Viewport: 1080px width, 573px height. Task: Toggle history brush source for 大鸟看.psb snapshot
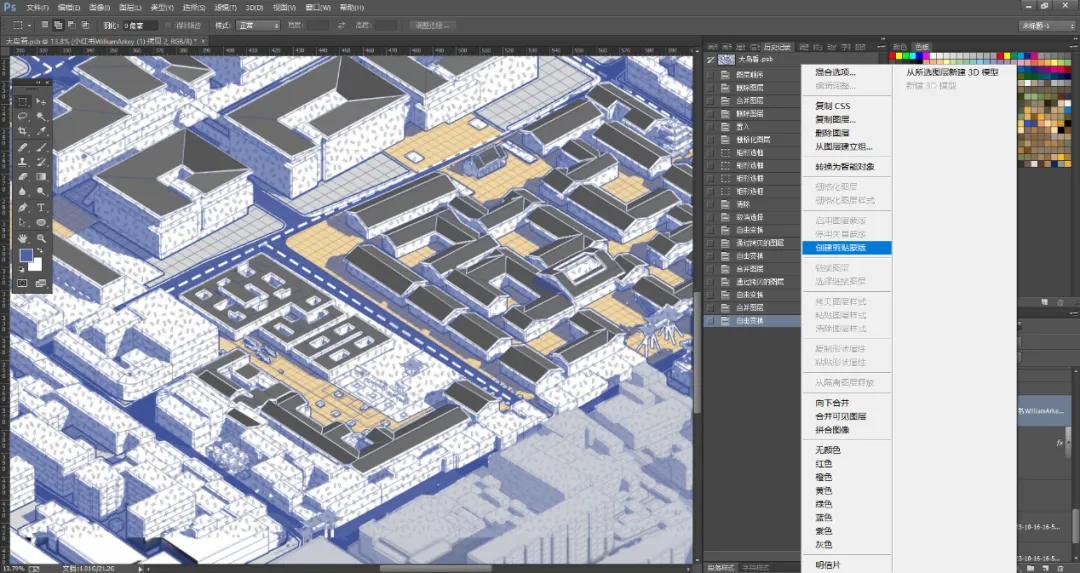710,60
